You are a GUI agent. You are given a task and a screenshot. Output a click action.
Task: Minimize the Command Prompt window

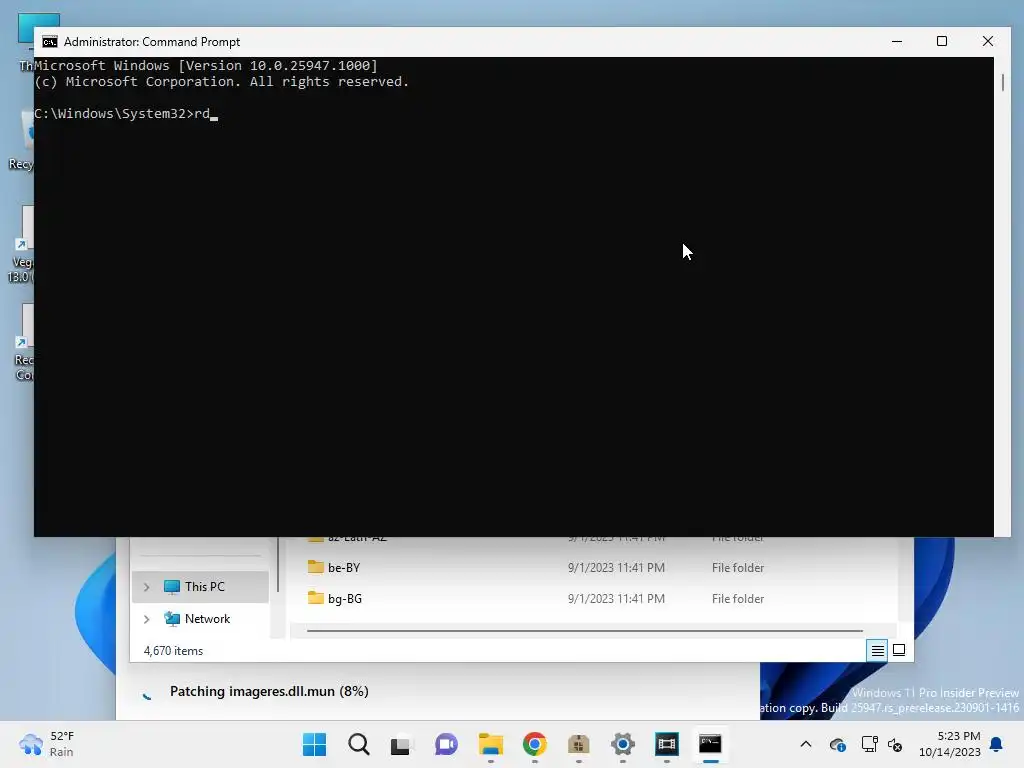click(x=897, y=41)
